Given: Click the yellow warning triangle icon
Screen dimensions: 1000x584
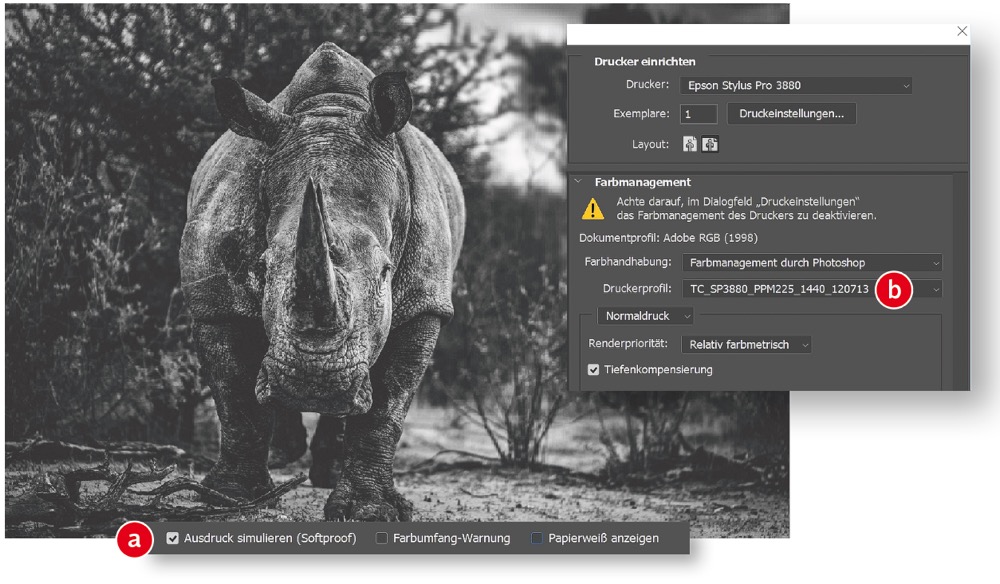Looking at the screenshot, I should click(594, 208).
